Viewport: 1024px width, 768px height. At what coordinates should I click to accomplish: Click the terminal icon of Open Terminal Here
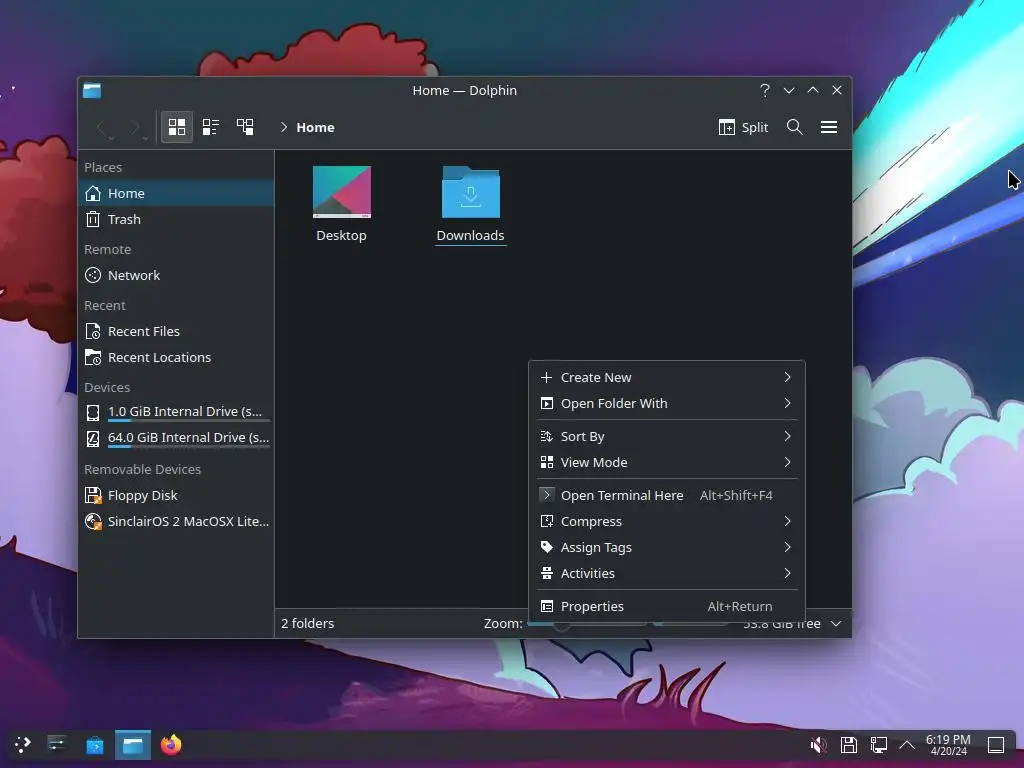547,495
